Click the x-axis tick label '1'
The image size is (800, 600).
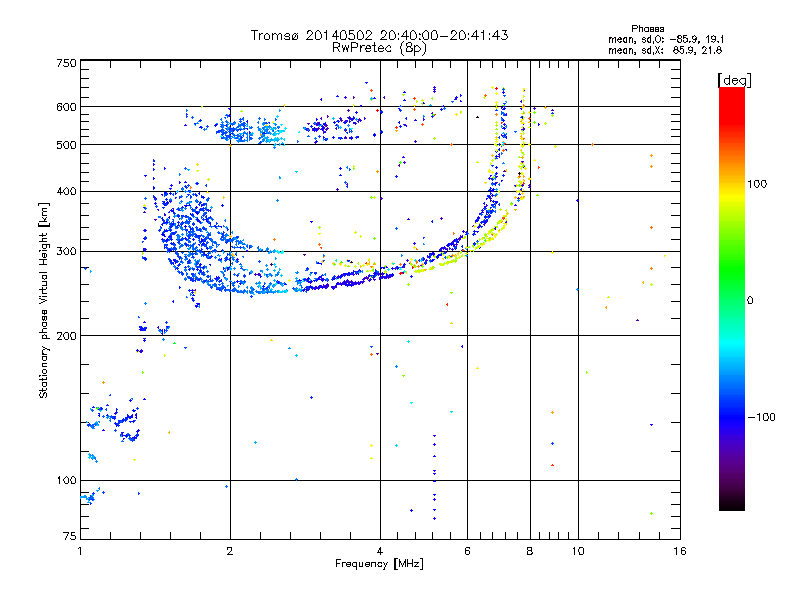pos(81,551)
